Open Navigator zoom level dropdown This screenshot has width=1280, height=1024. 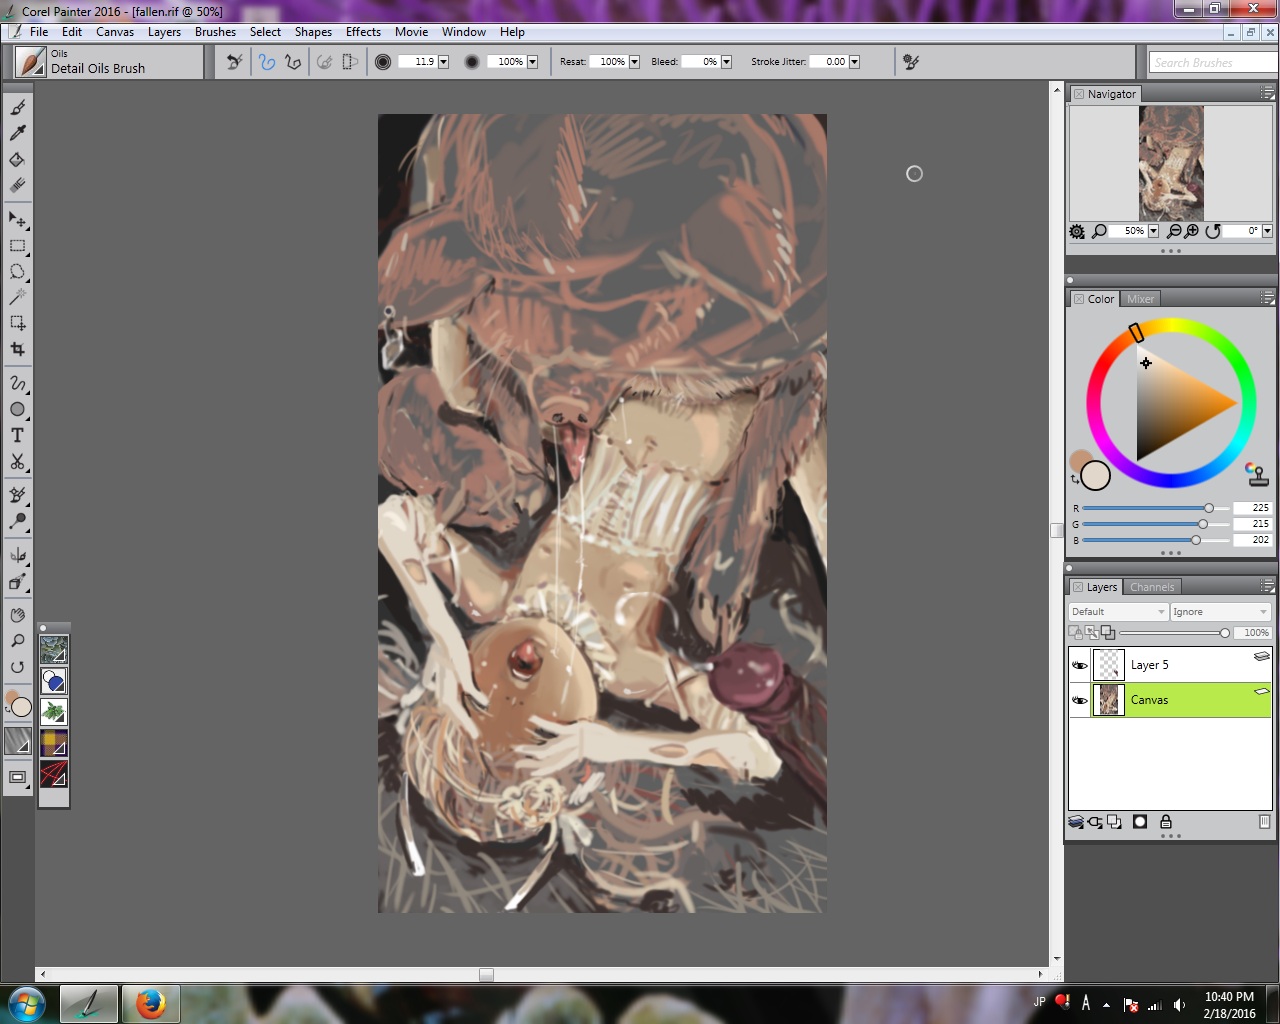[x=1153, y=231]
